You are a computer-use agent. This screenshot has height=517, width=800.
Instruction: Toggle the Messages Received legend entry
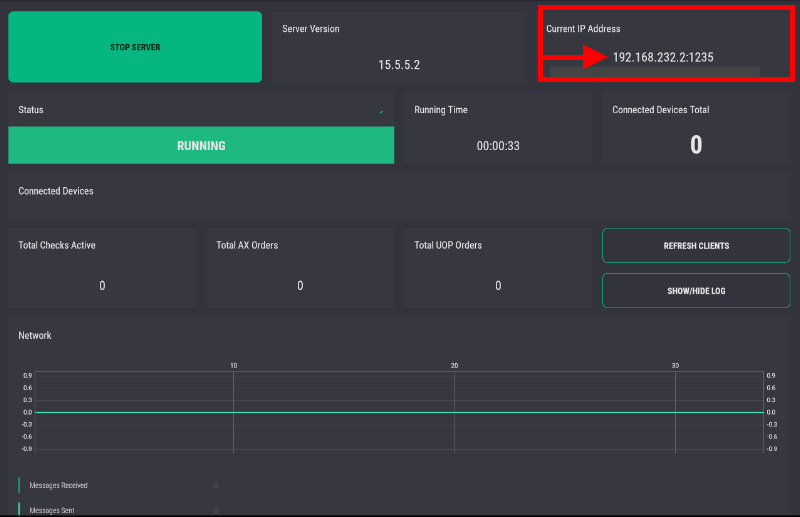[58, 485]
